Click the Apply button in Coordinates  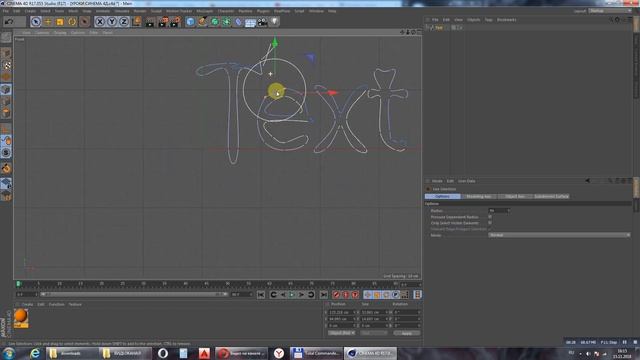(x=407, y=333)
